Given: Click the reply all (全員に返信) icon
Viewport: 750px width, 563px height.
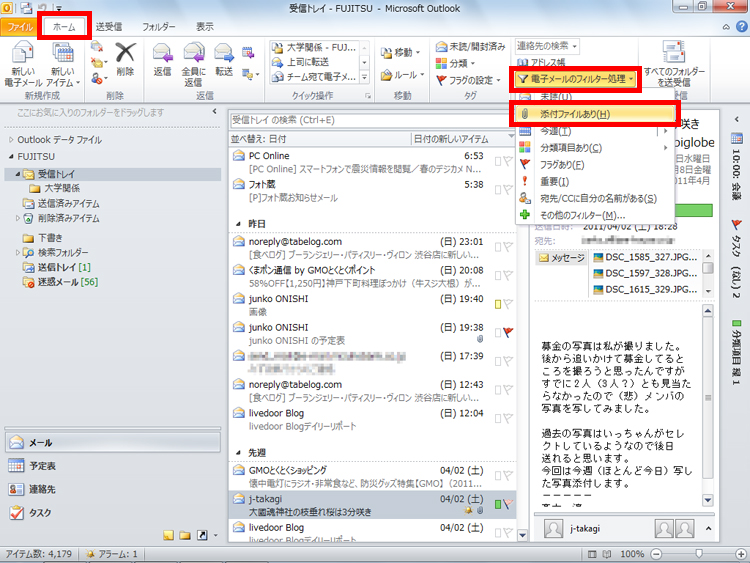Looking at the screenshot, I should pos(194,53).
